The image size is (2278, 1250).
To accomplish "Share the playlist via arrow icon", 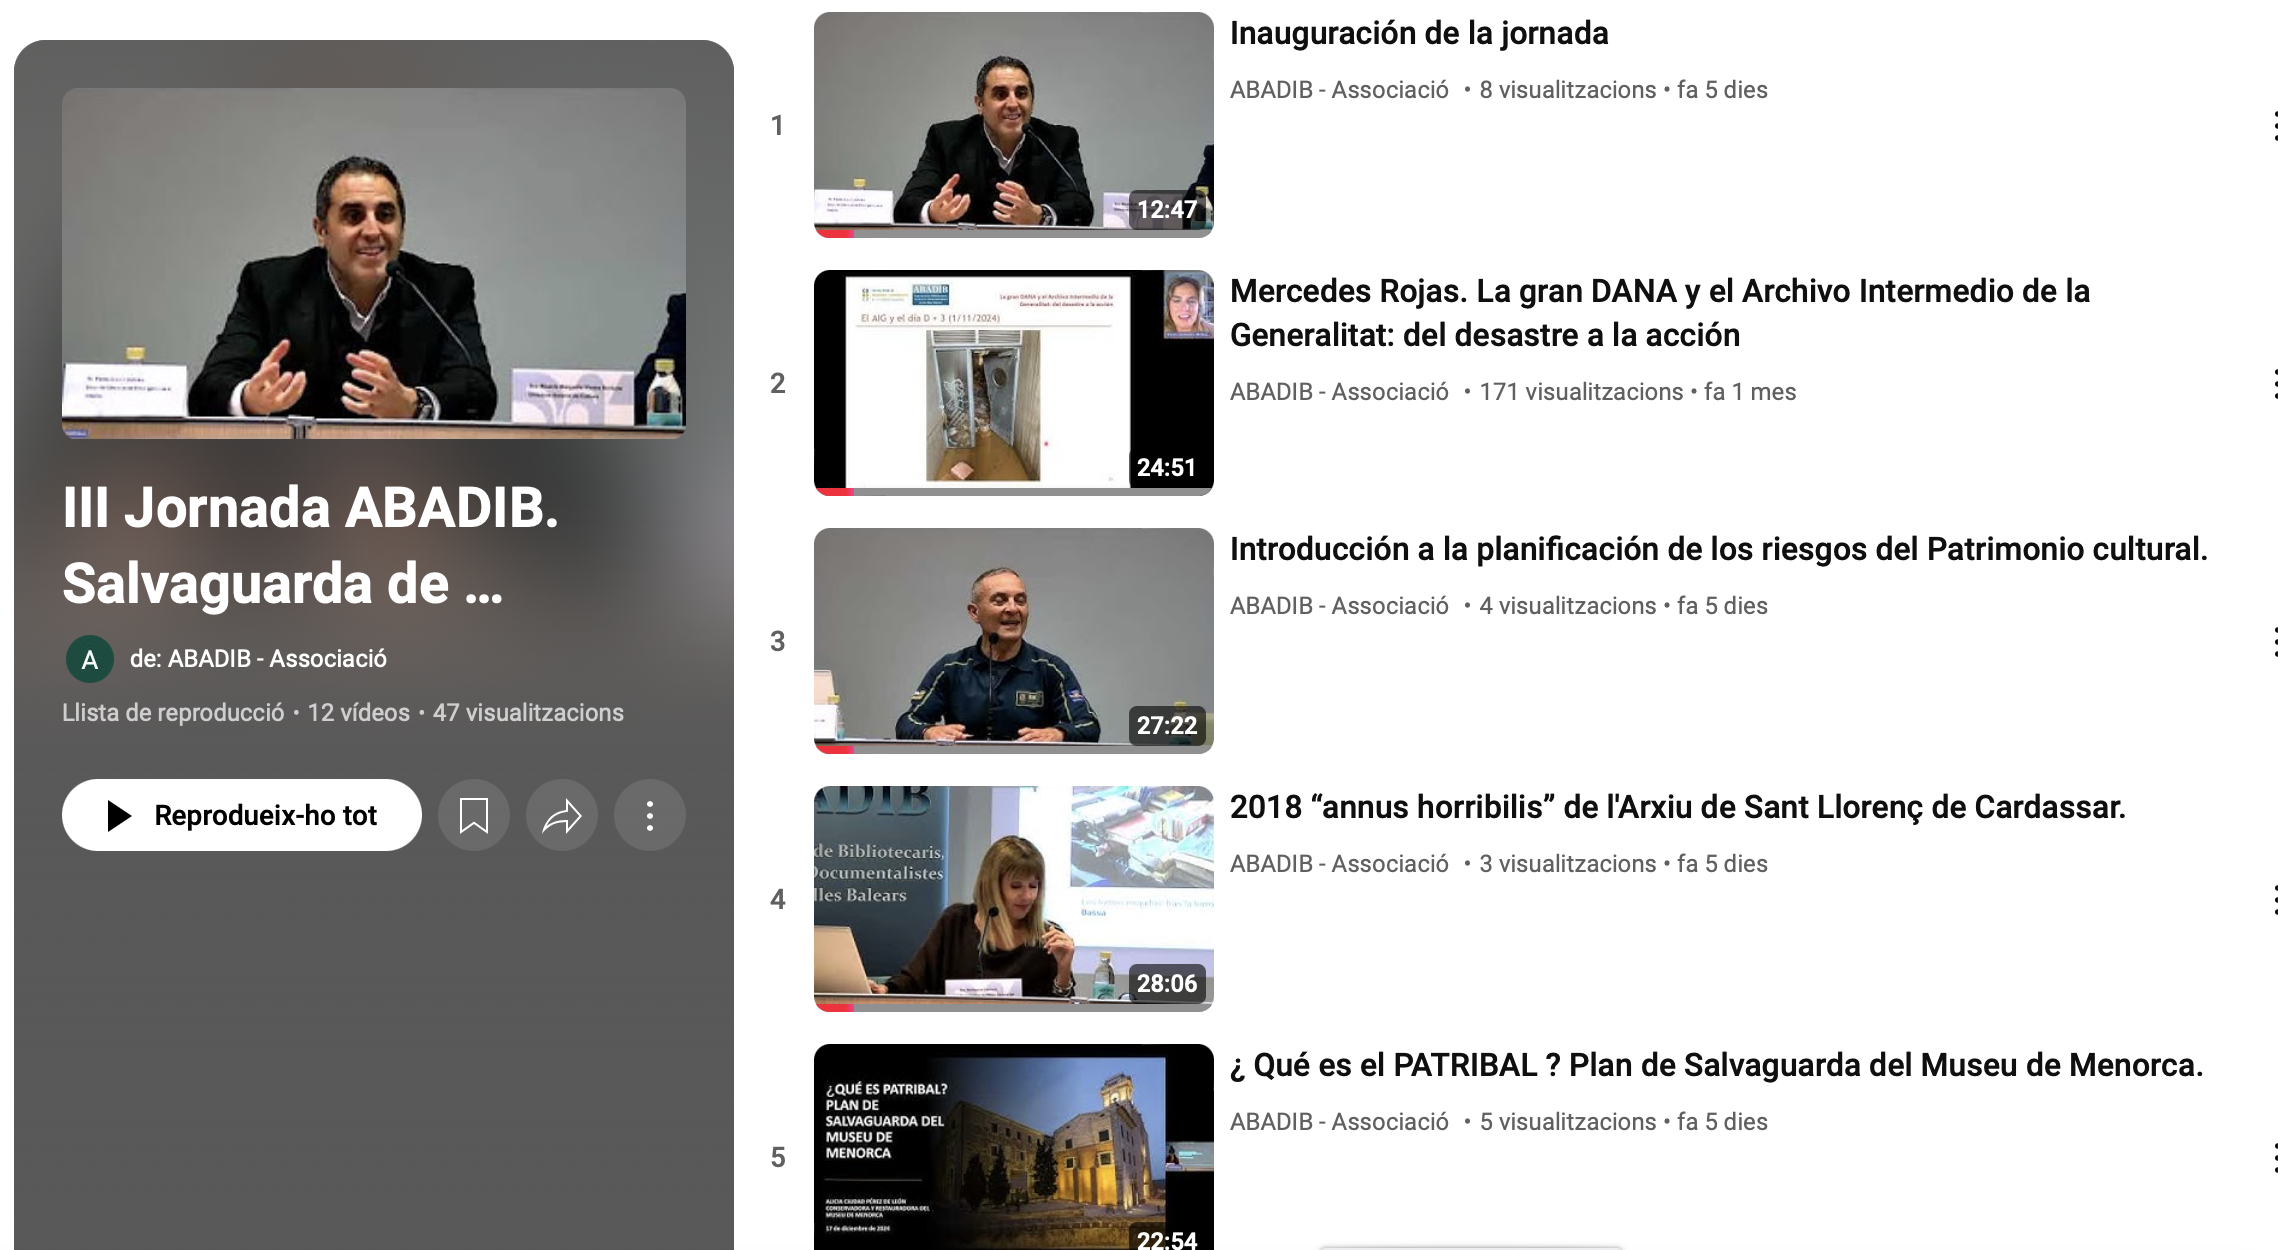I will (561, 816).
